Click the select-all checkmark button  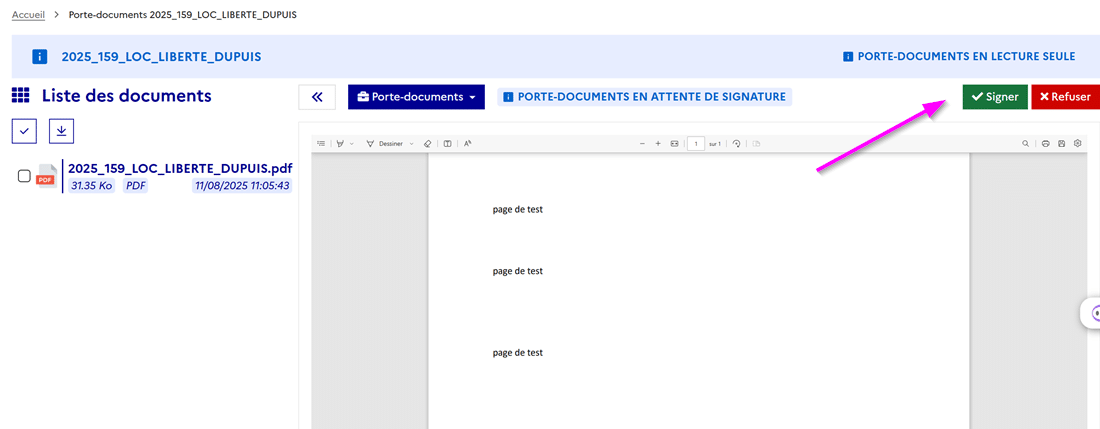pos(25,130)
